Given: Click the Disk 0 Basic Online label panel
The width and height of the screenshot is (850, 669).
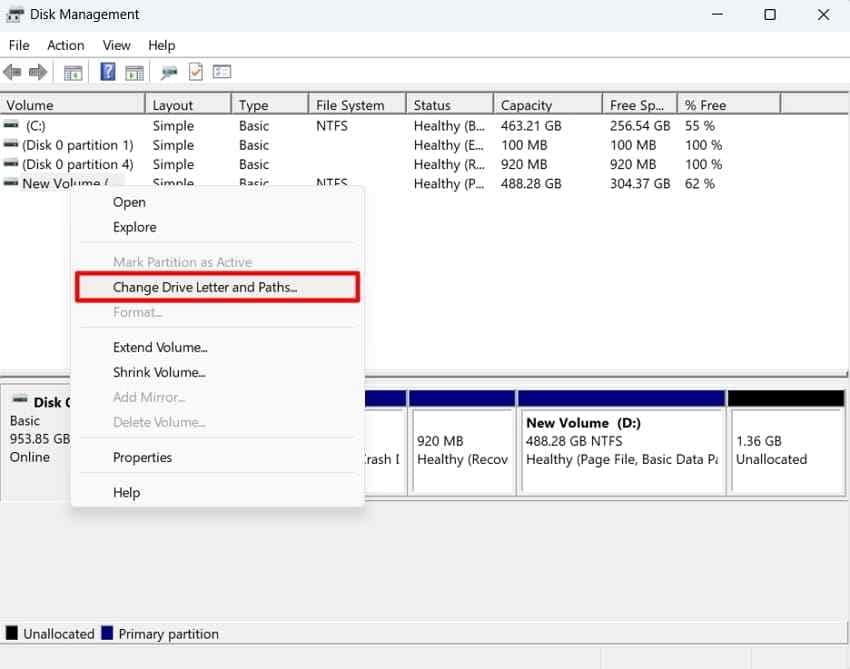Looking at the screenshot, I should click(37, 442).
